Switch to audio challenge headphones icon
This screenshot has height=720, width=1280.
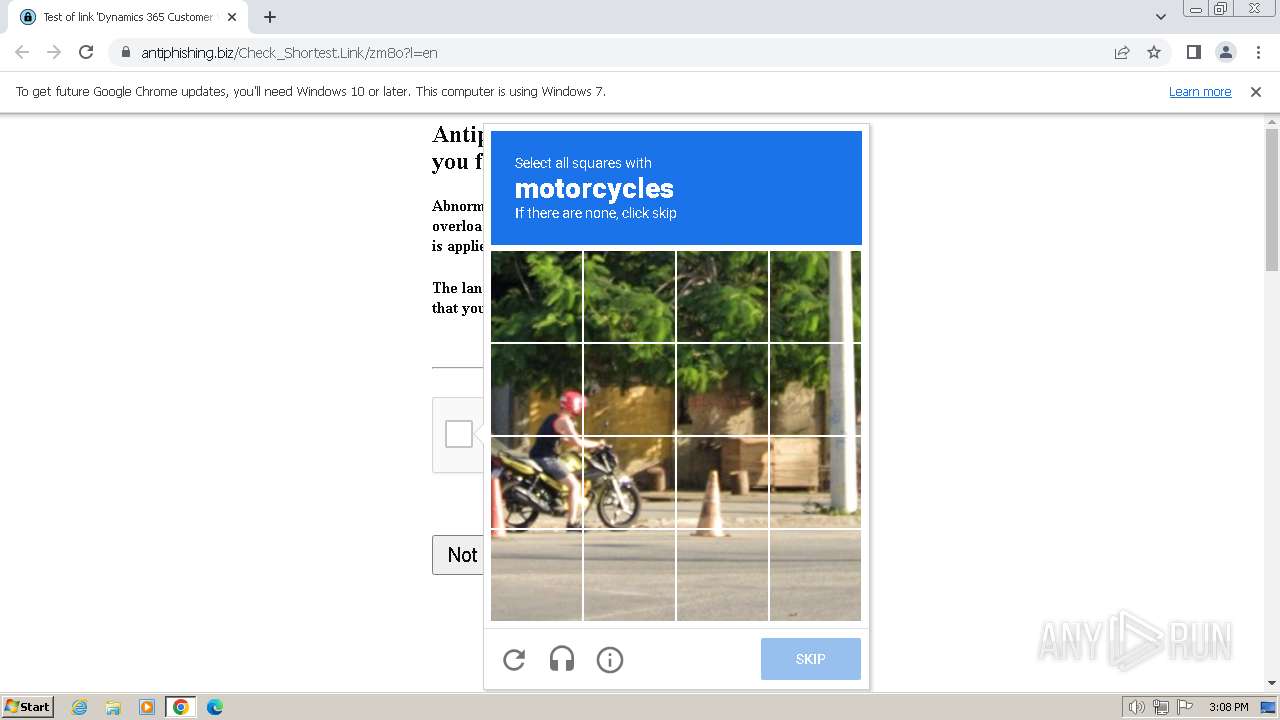[562, 660]
